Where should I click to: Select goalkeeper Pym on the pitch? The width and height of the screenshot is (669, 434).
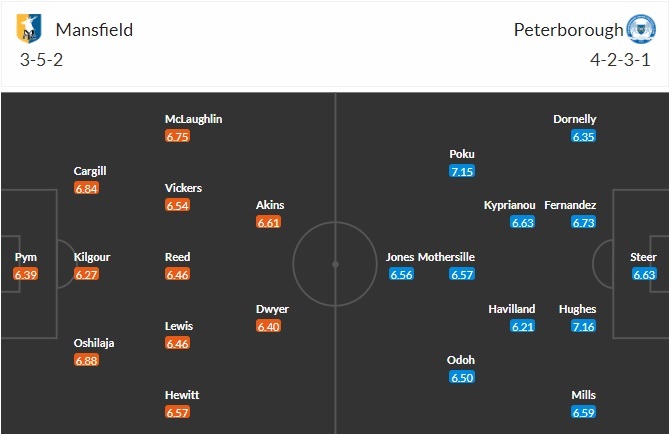pyautogui.click(x=26, y=257)
